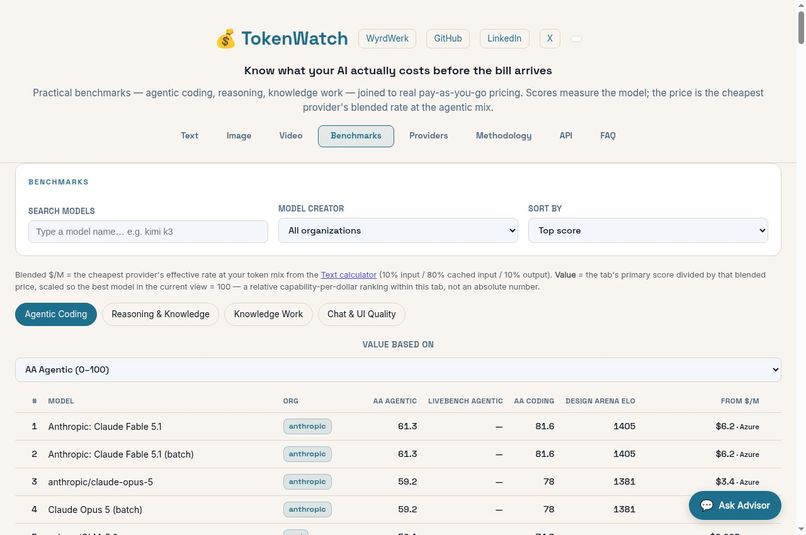
Task: Open the Sort By dropdown
Action: click(x=648, y=231)
